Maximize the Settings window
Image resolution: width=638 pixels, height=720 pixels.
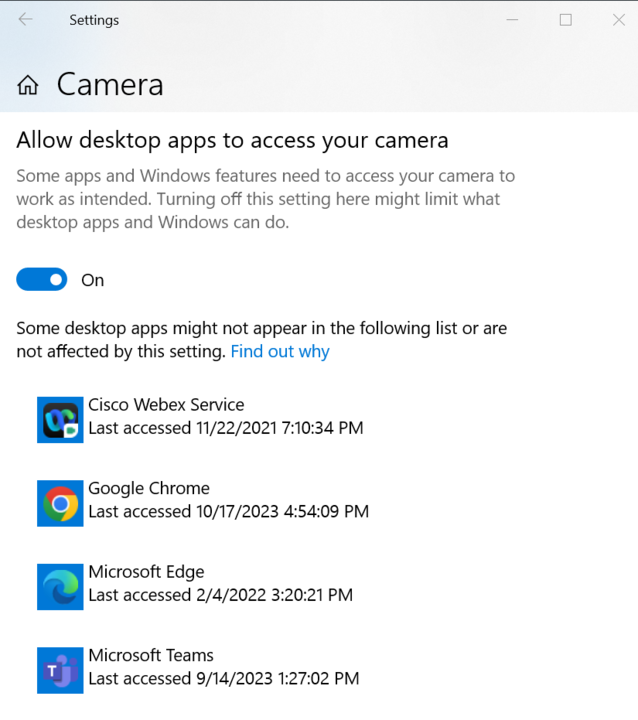(x=566, y=20)
